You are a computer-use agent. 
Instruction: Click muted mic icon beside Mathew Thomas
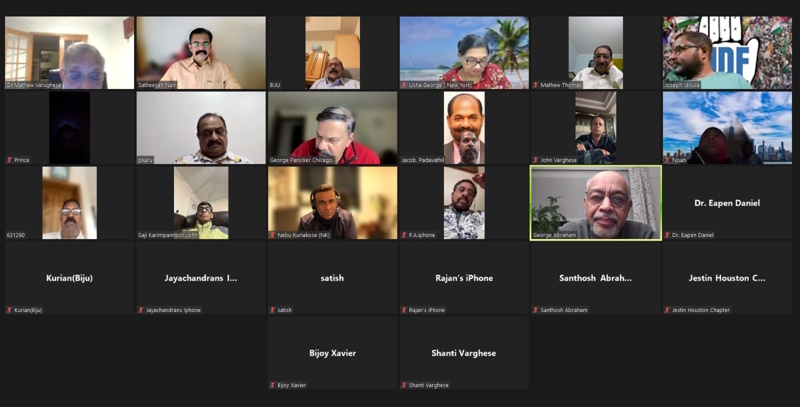(x=536, y=85)
